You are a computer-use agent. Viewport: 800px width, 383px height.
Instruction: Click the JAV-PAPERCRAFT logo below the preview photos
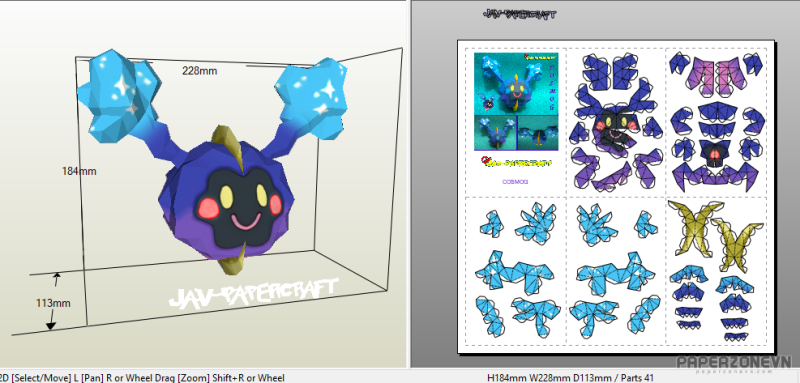[516, 162]
